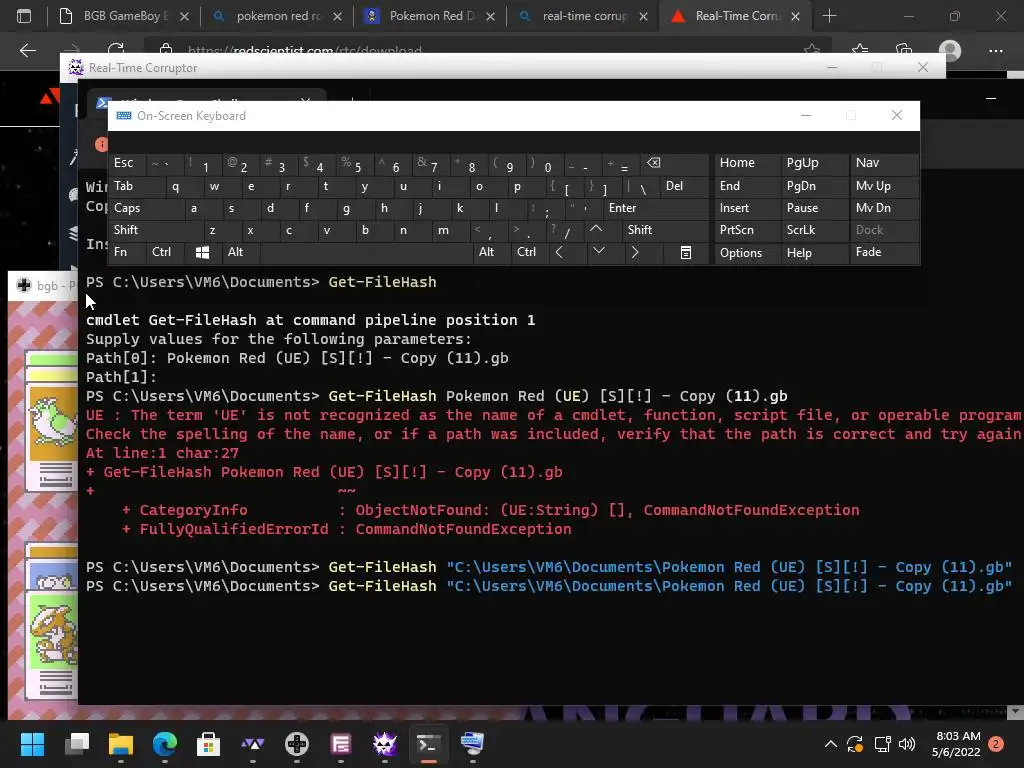Open the Real-Time Corruptor taskbar icon
This screenshot has width=1024, height=768.
(385, 744)
